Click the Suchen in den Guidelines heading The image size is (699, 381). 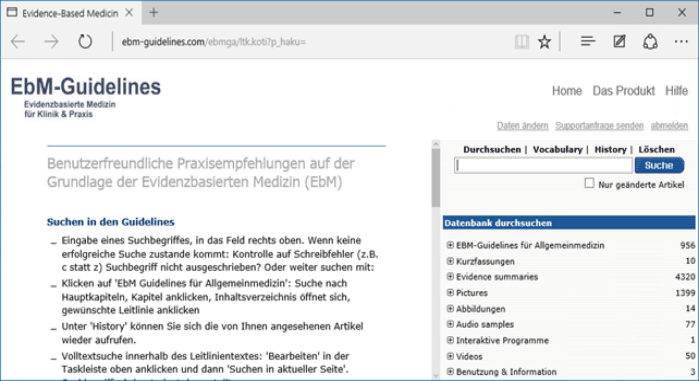pos(111,222)
